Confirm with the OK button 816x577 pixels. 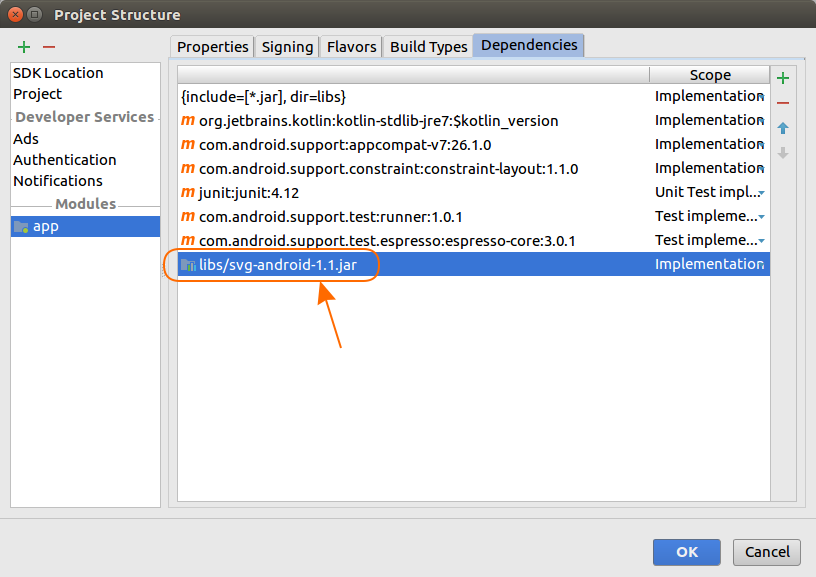(x=686, y=552)
